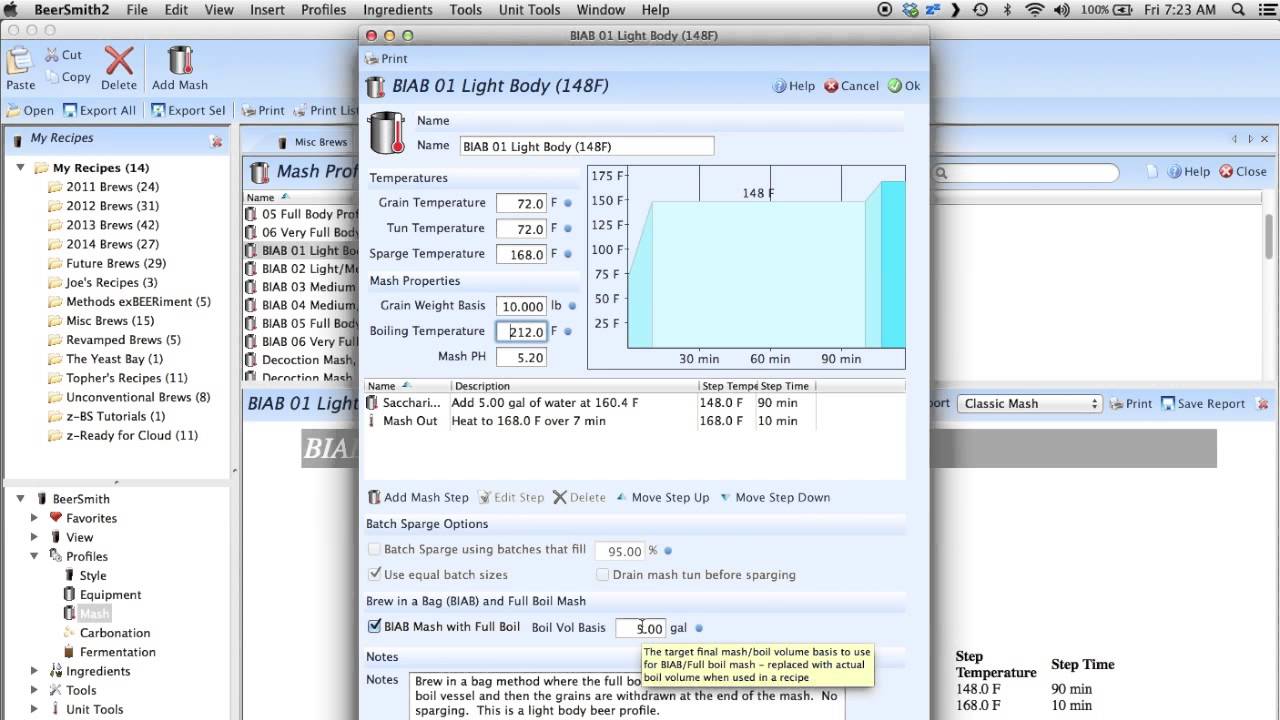This screenshot has height=720, width=1280.
Task: Click Delete step button
Action: pos(579,497)
